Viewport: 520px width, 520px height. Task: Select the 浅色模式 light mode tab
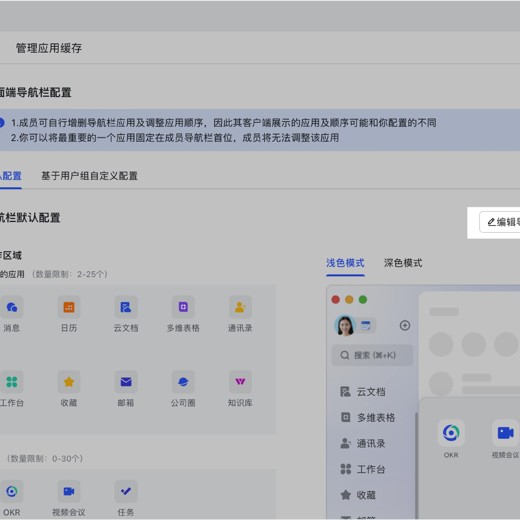point(345,263)
